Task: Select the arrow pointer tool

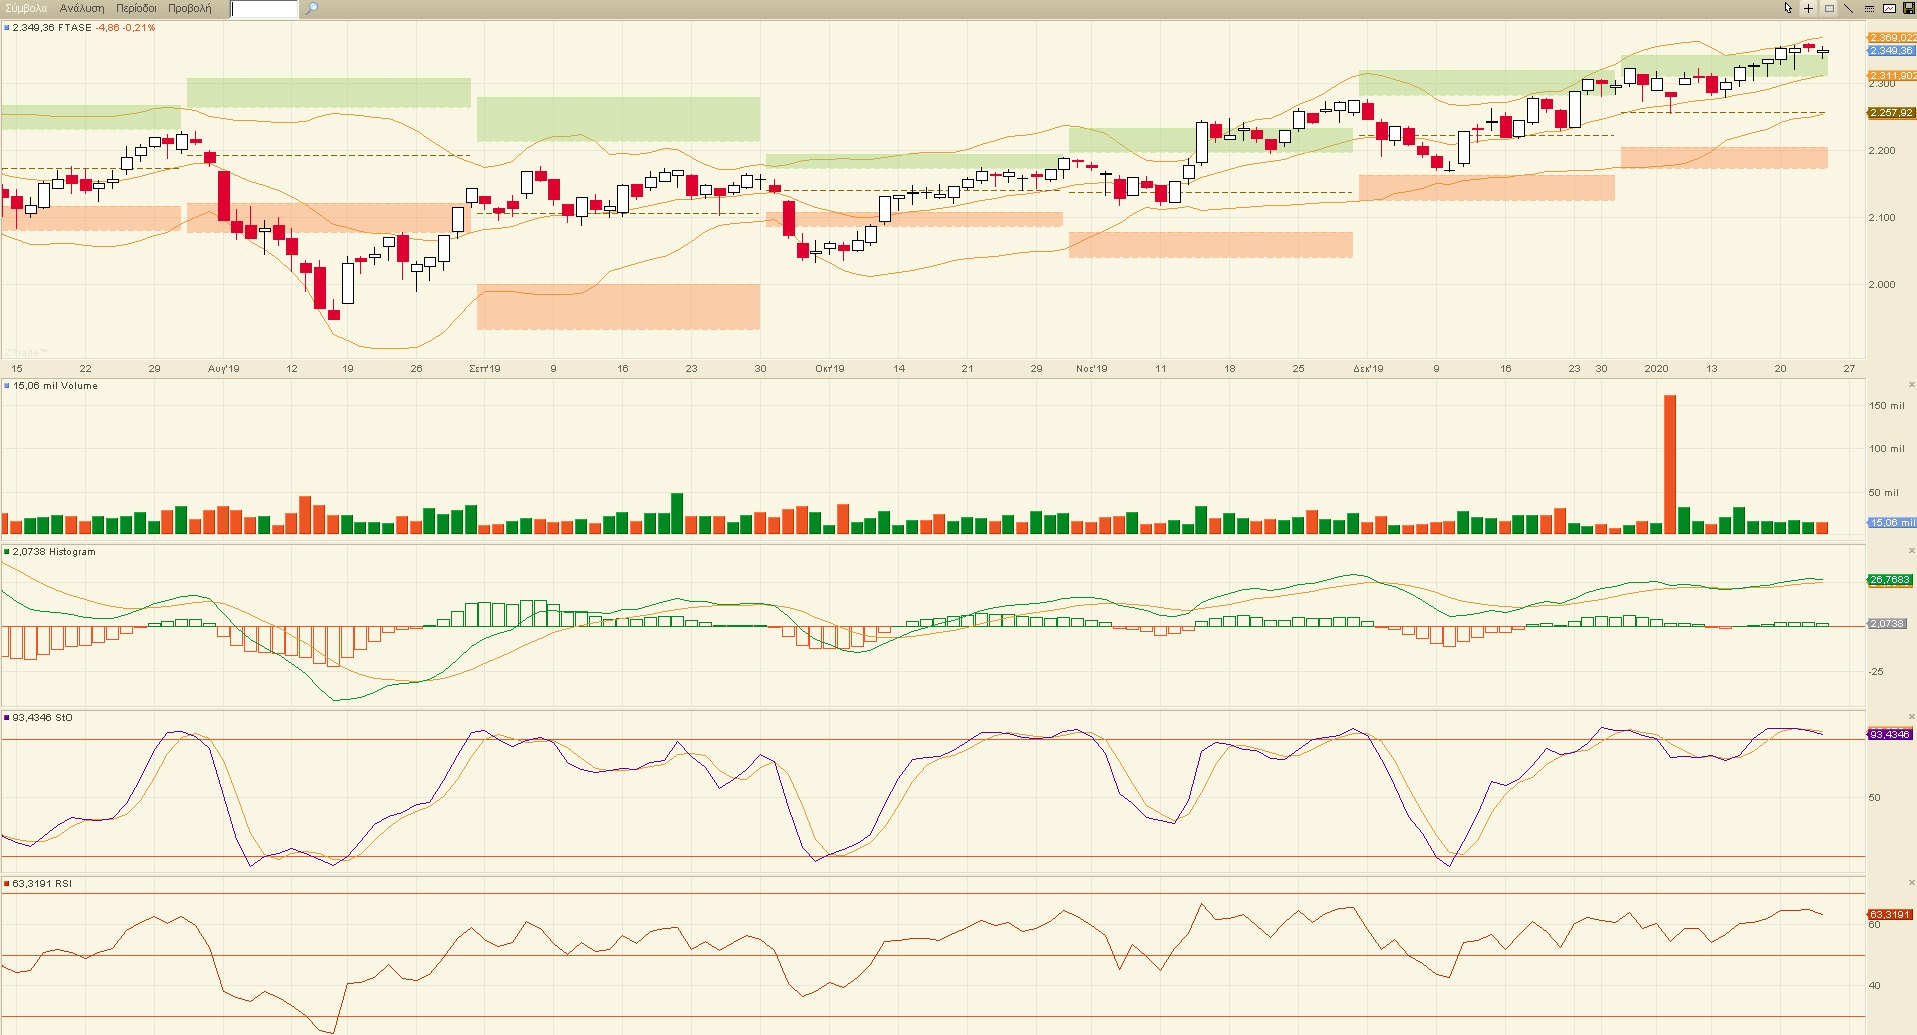Action: tap(1788, 8)
